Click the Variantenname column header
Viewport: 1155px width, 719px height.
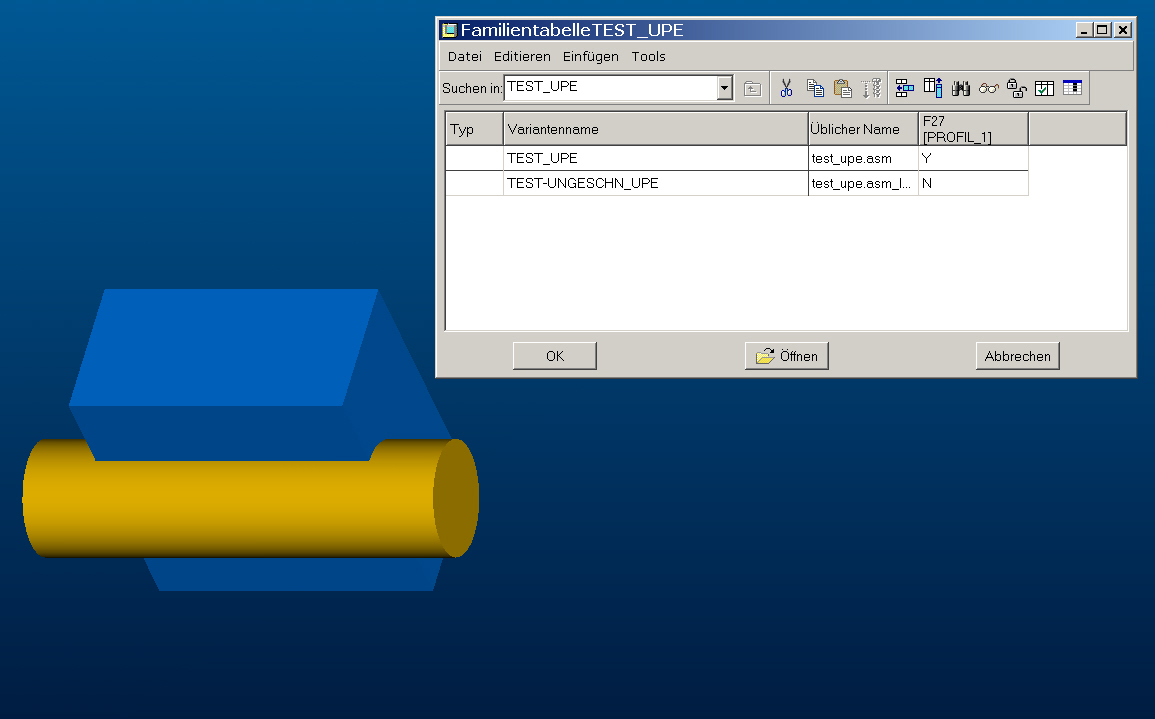click(x=656, y=129)
